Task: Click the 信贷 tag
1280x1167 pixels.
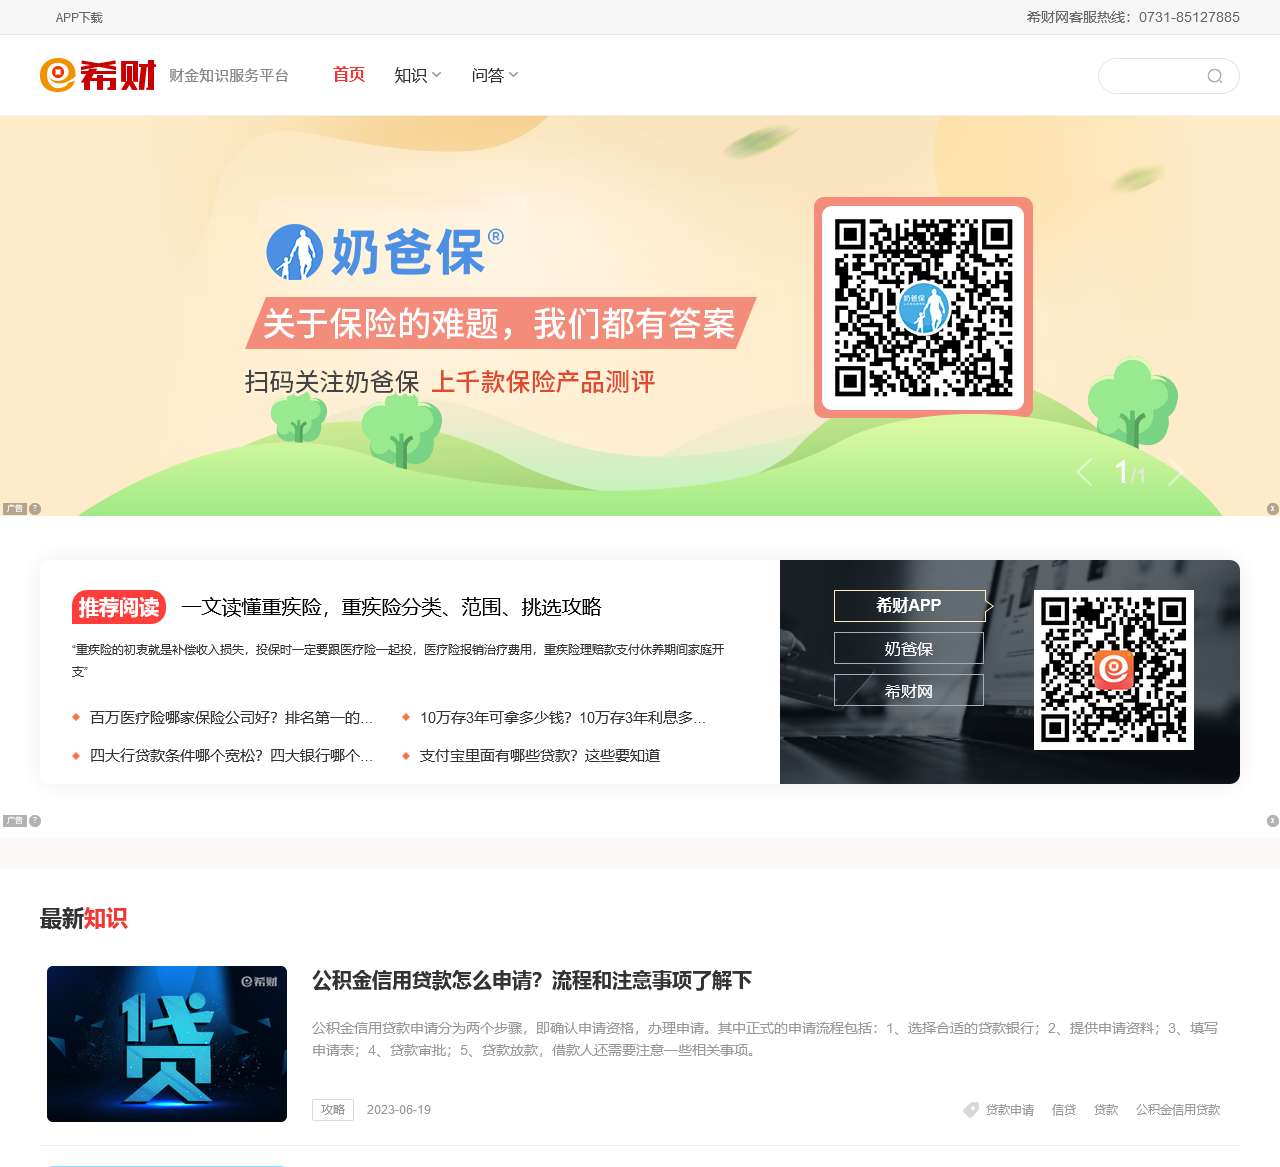Action: pyautogui.click(x=1064, y=1110)
